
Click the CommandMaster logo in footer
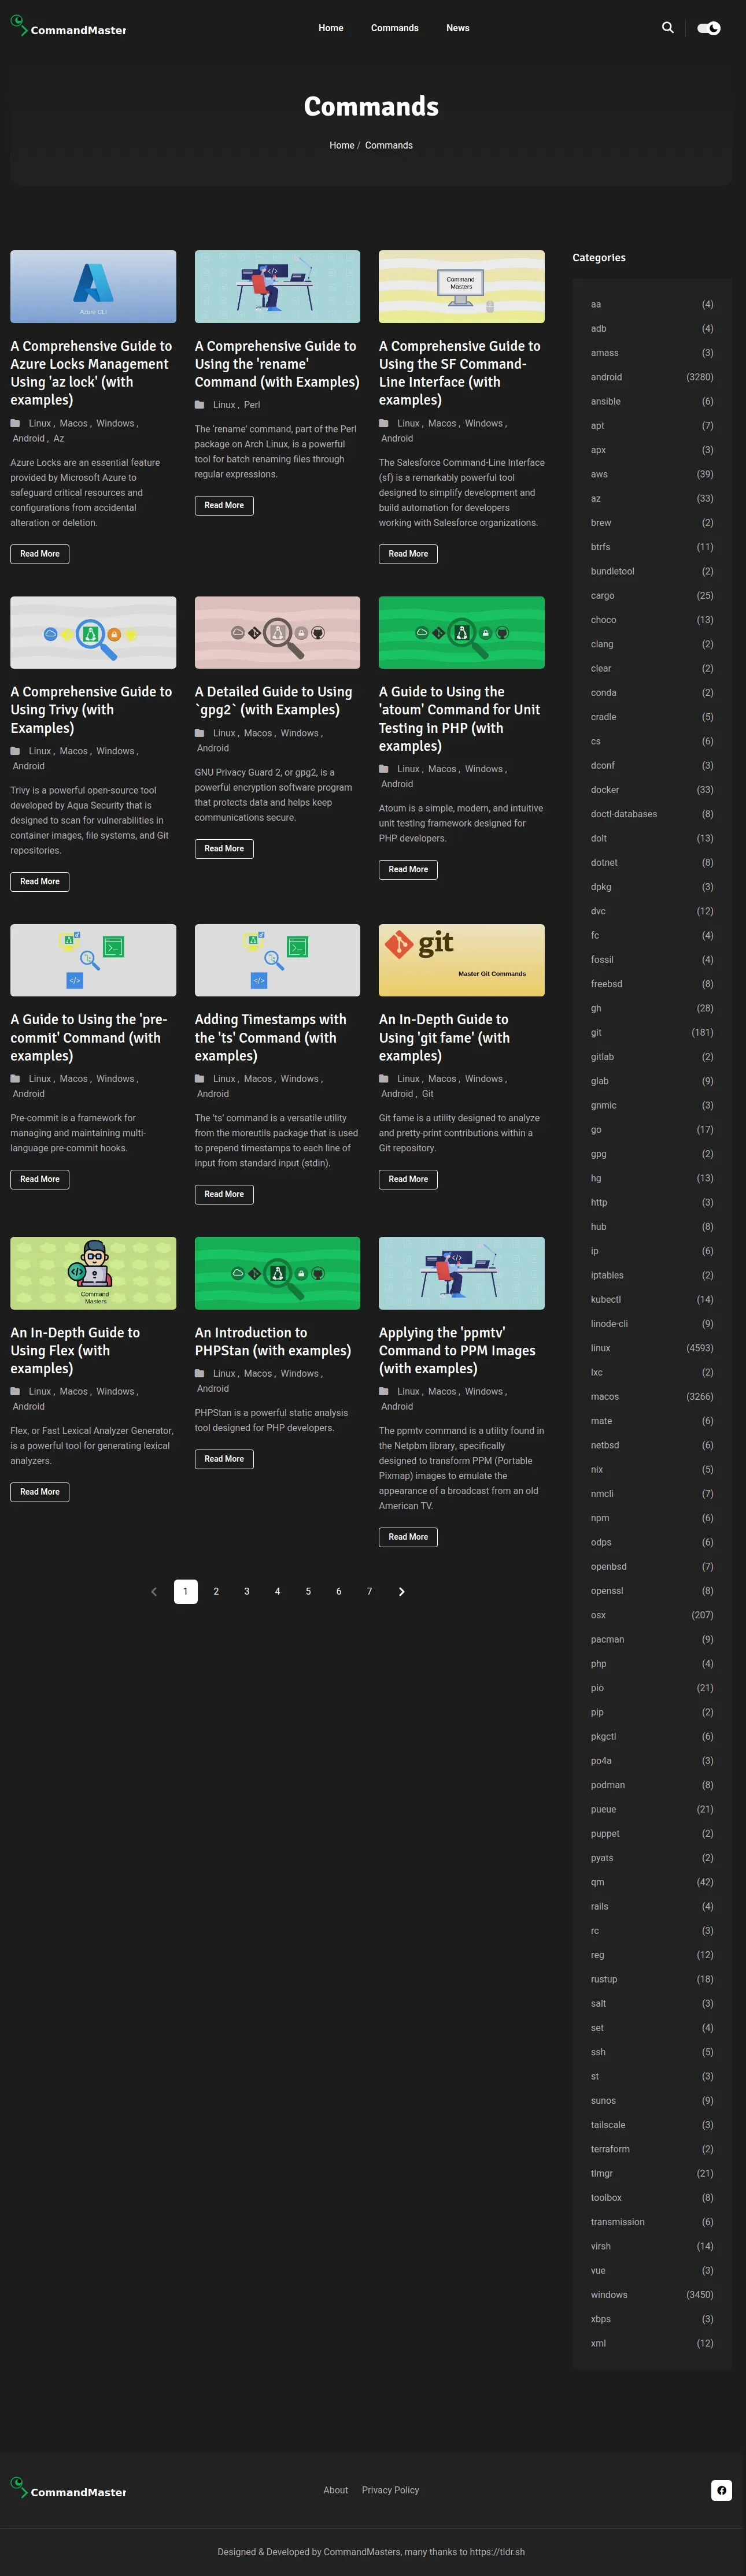coord(68,2489)
